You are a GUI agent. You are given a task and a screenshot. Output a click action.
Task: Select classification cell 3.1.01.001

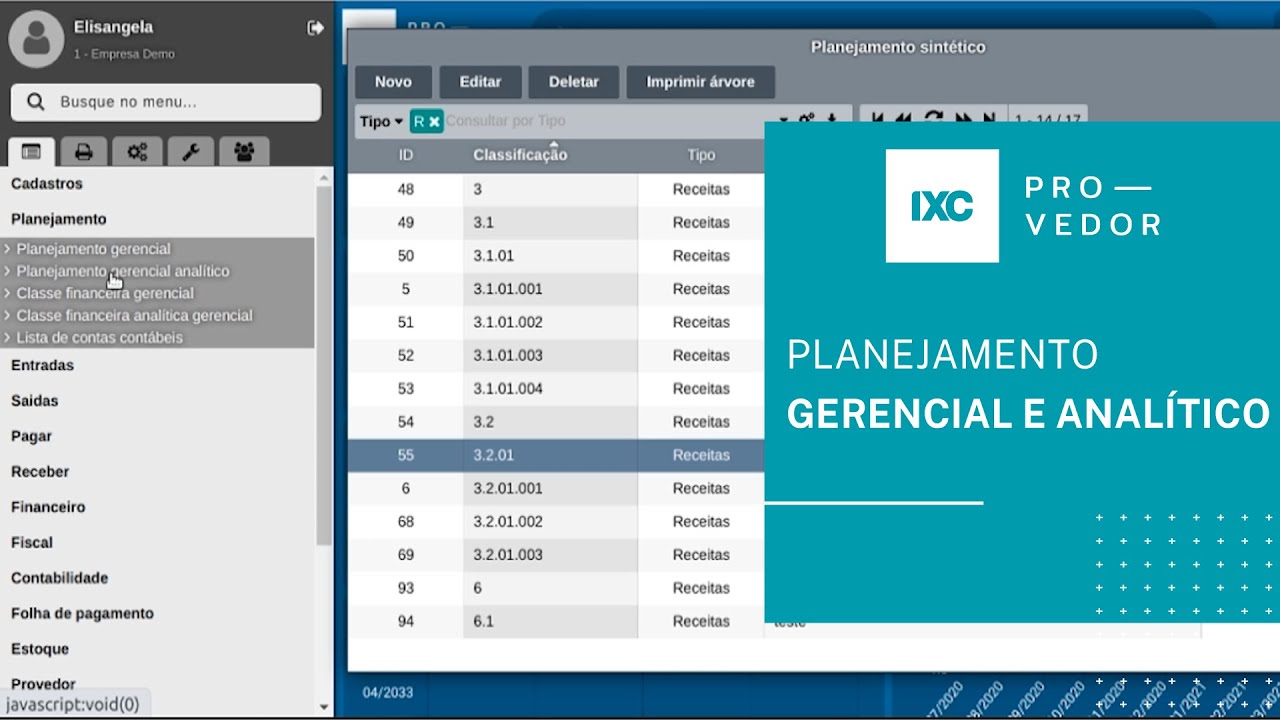point(550,289)
